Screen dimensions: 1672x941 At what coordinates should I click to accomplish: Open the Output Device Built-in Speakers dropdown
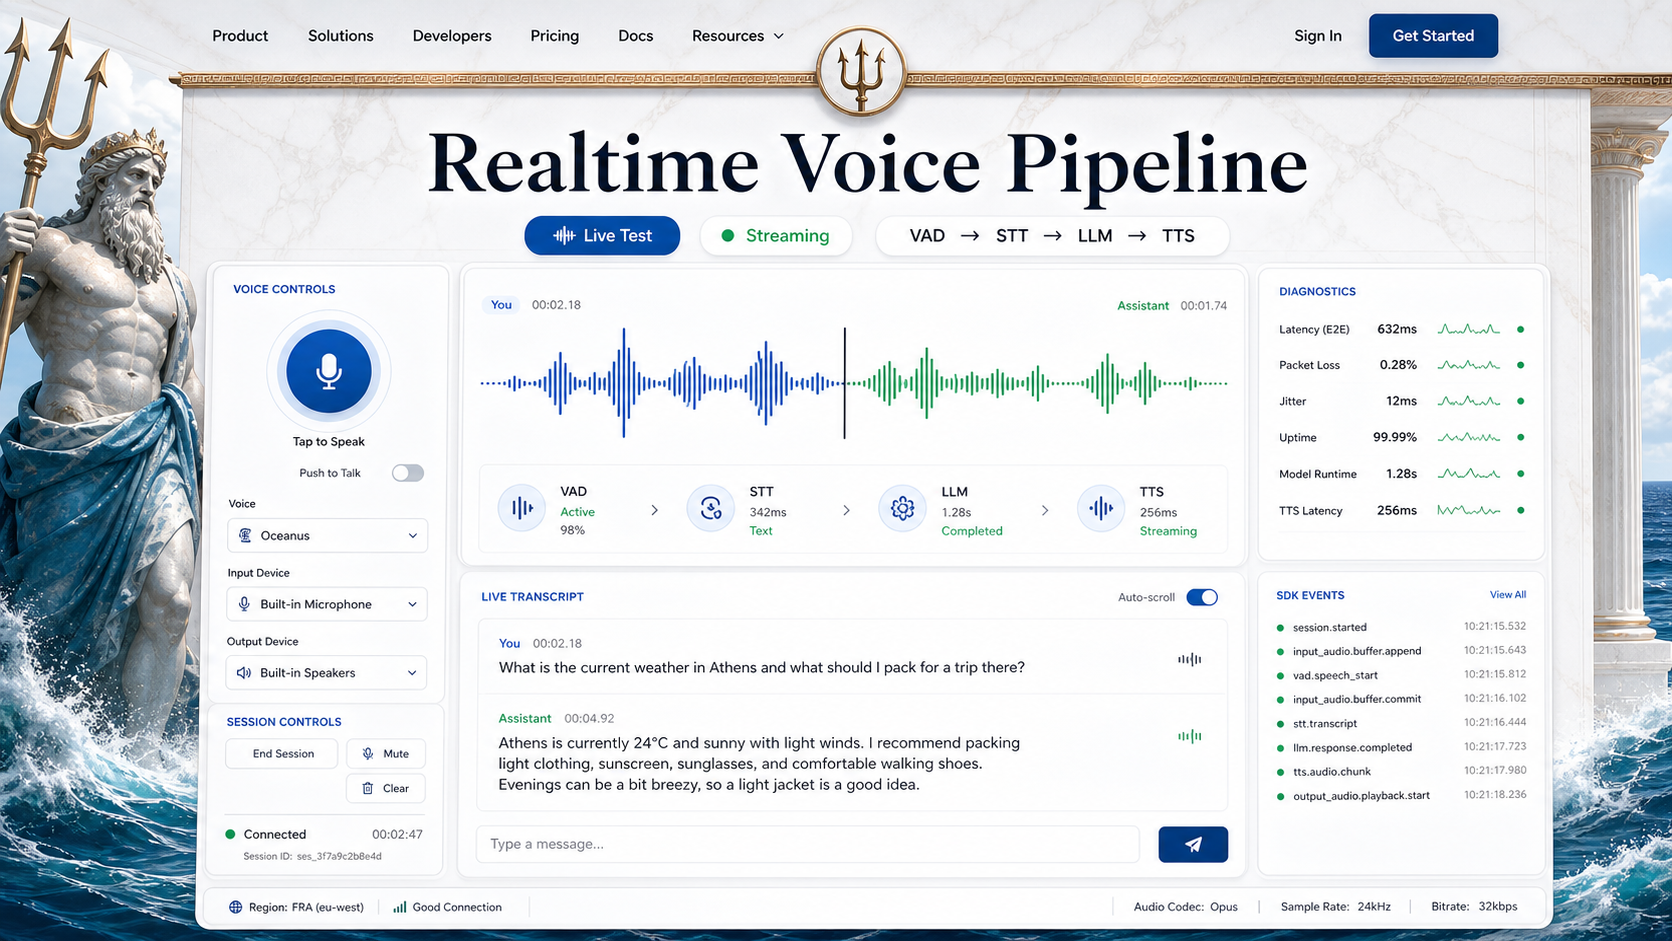click(x=328, y=673)
